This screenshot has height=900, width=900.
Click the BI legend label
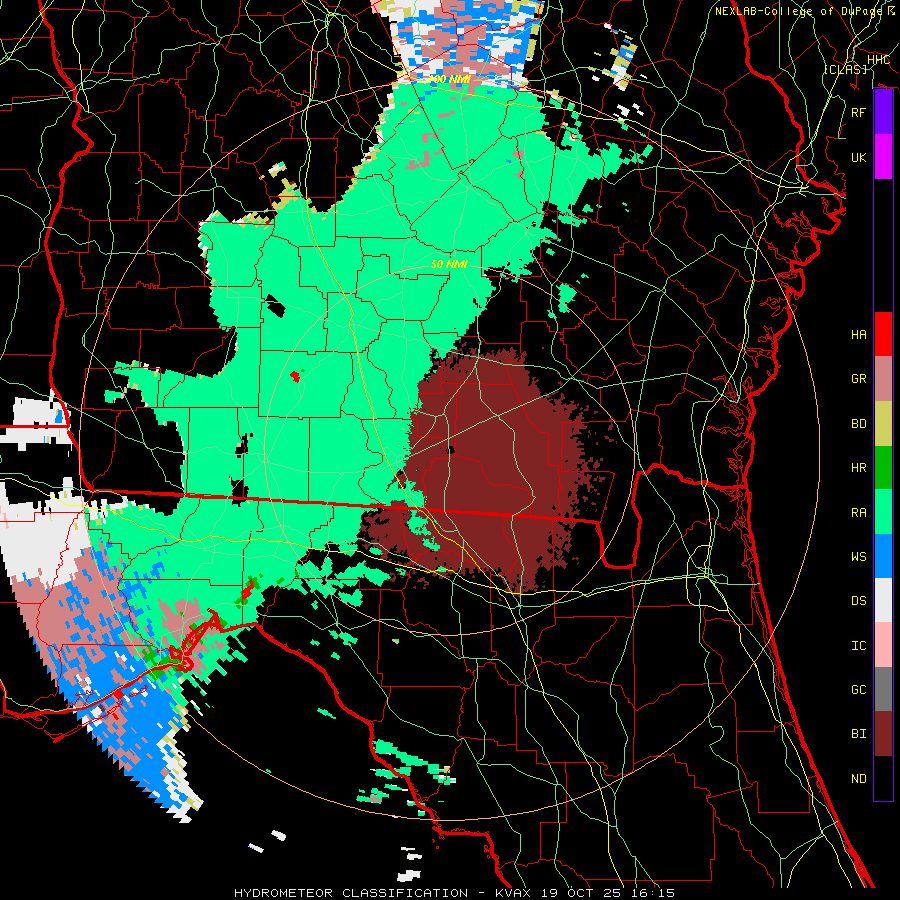(x=858, y=734)
